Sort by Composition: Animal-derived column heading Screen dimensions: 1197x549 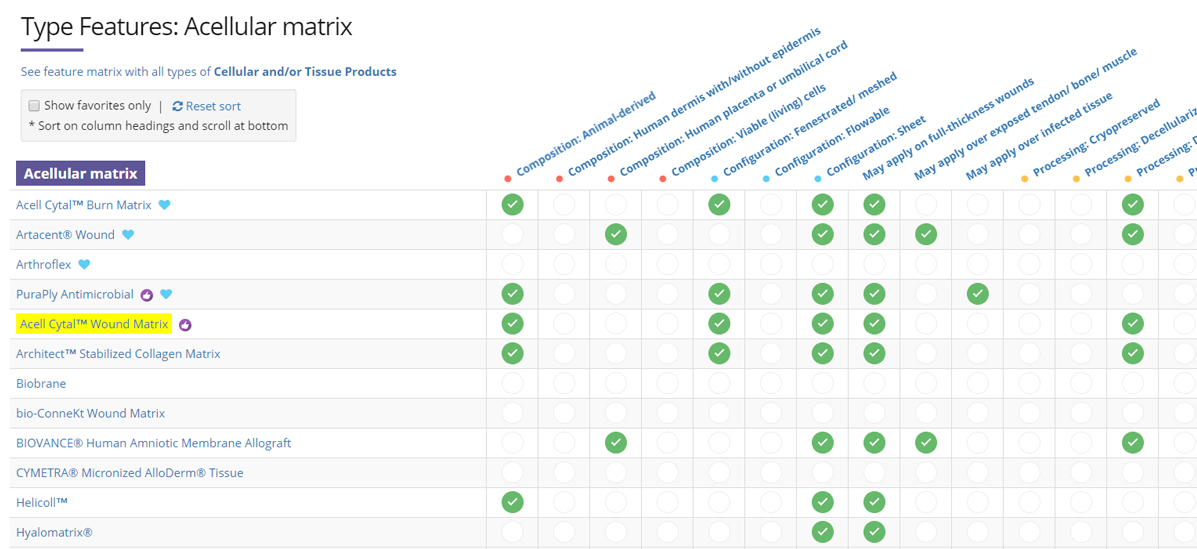coord(584,135)
